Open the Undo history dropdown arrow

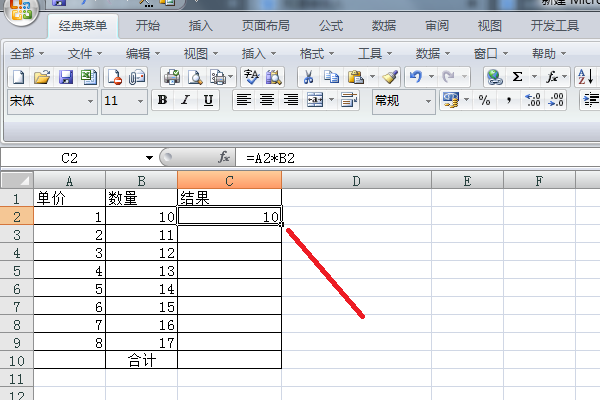pyautogui.click(x=431, y=77)
